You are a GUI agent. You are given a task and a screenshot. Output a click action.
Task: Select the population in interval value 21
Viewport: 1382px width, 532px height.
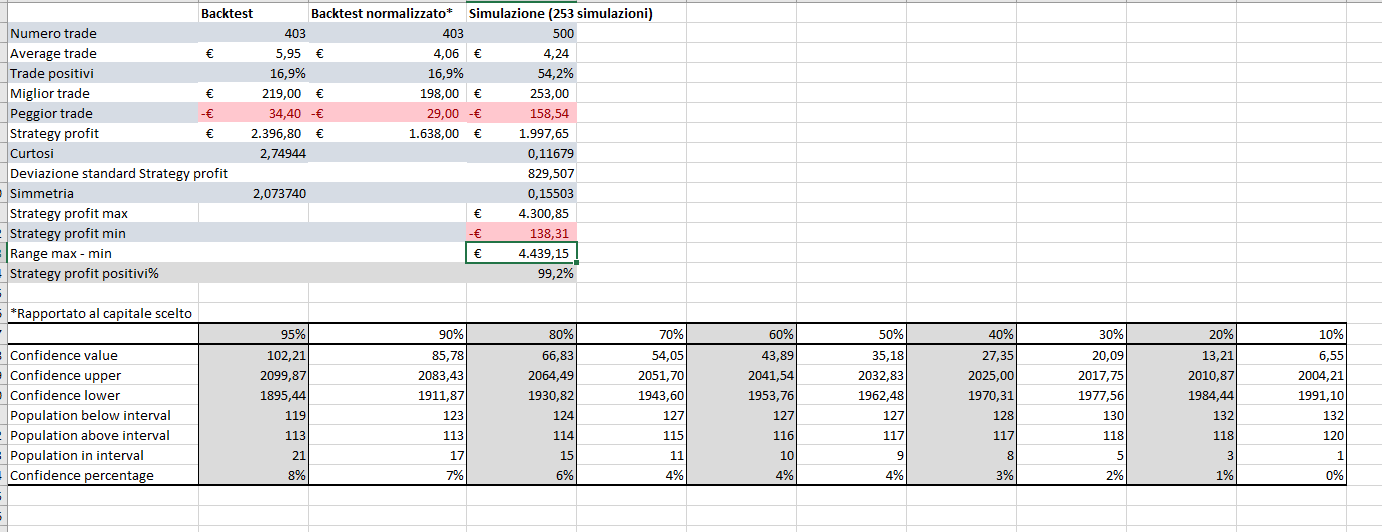coord(254,455)
